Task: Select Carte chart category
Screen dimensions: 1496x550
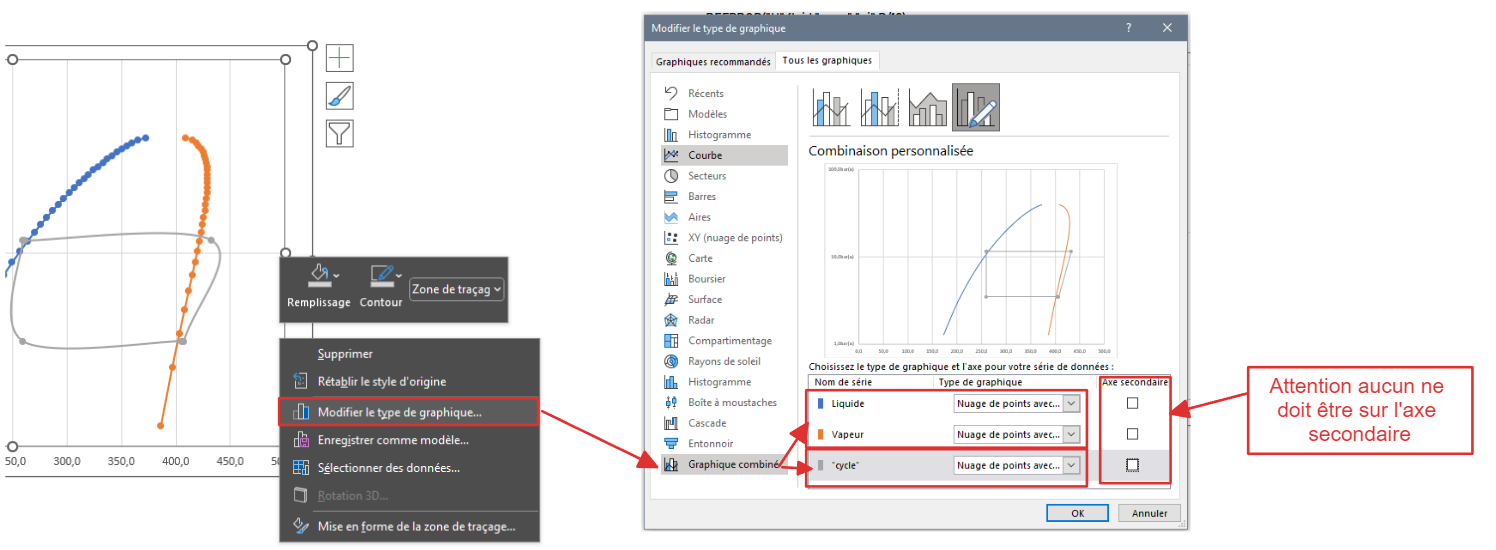Action: pyautogui.click(x=700, y=258)
